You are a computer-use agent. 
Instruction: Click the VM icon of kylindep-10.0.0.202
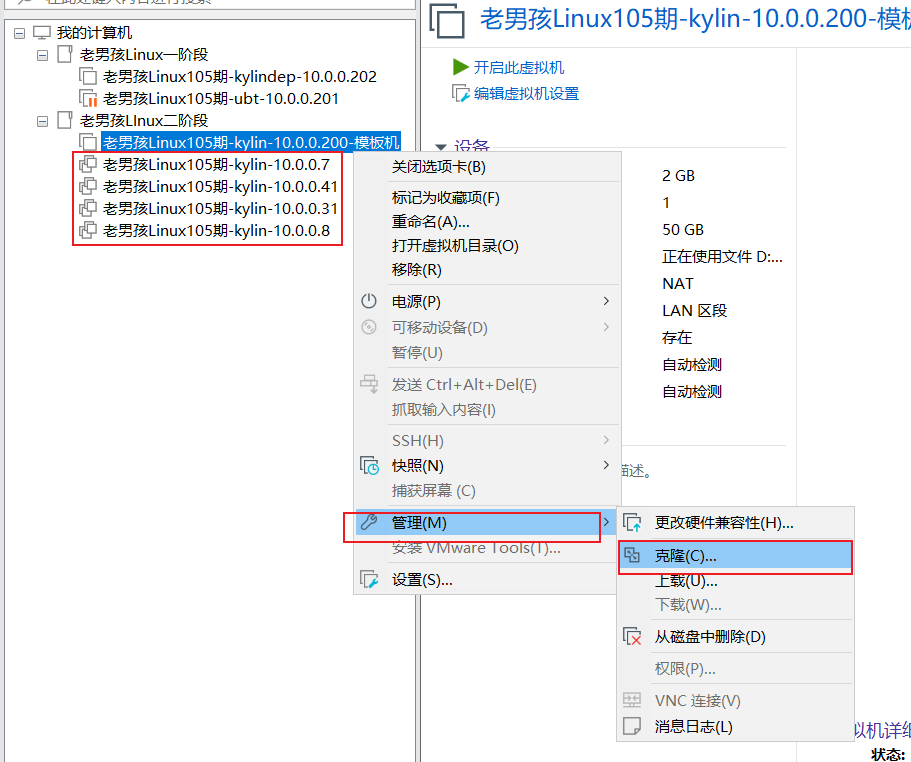pos(88,77)
